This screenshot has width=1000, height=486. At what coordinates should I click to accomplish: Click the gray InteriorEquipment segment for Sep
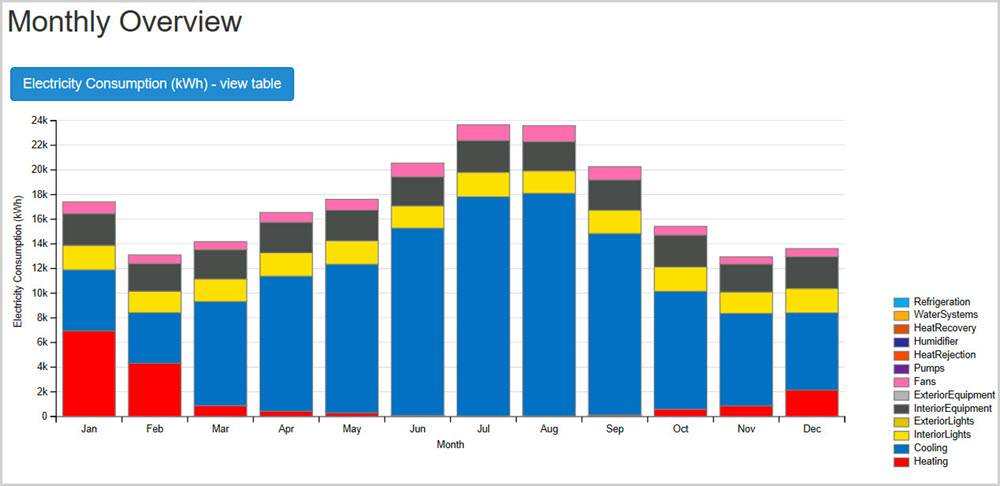click(x=615, y=195)
